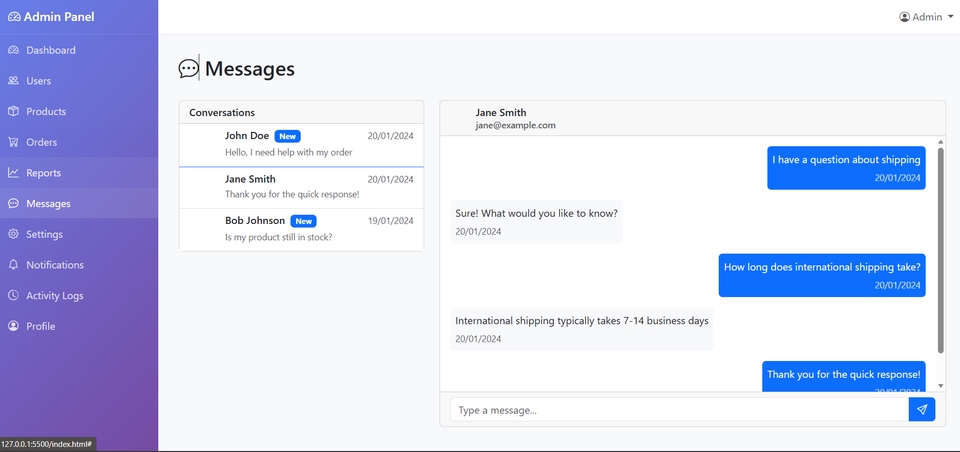960x452 pixels.
Task: Open the Admin user dropdown menu
Action: coord(926,17)
